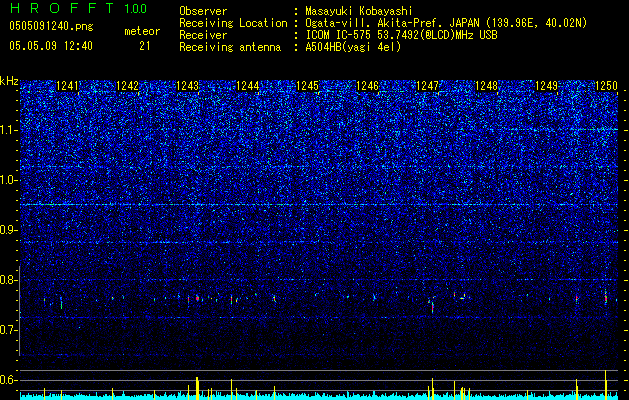629x400 pixels.
Task: Click the HROFFT 1.0.0 program title
Action: pyautogui.click(x=78, y=8)
